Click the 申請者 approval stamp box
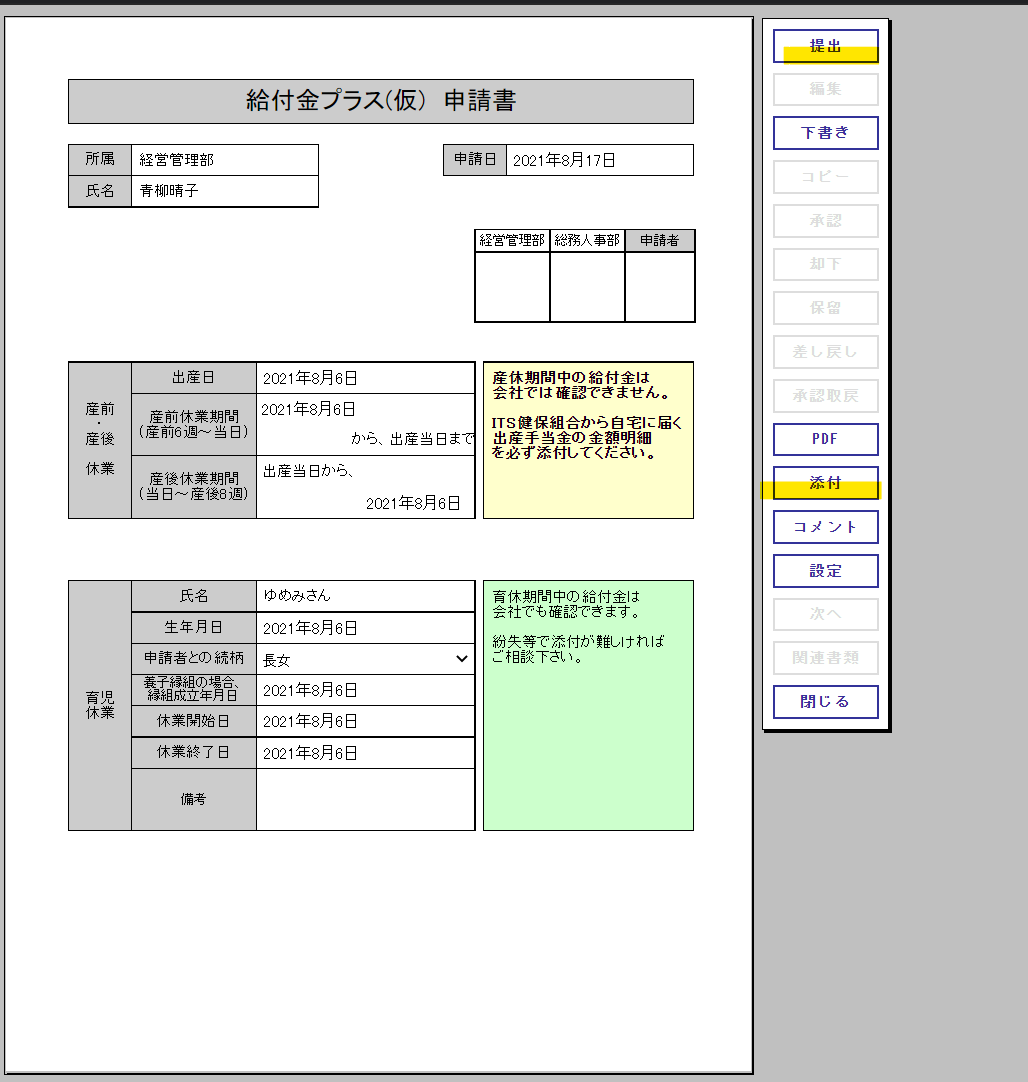 tap(659, 287)
